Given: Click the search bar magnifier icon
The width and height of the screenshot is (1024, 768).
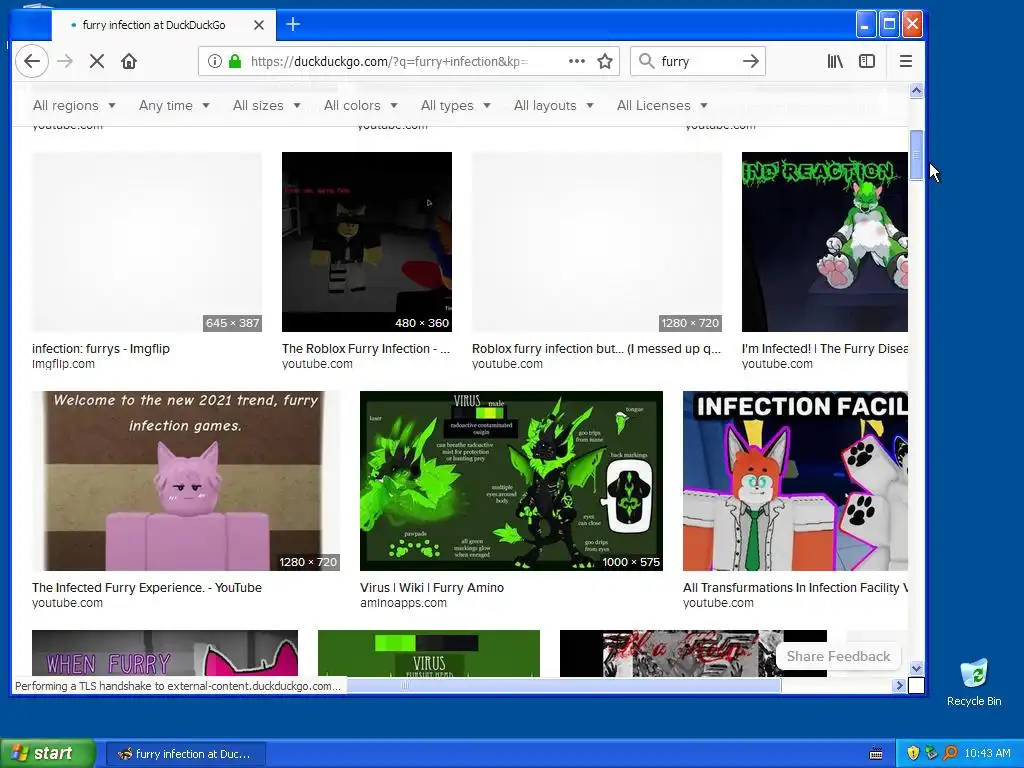Looking at the screenshot, I should point(647,61).
